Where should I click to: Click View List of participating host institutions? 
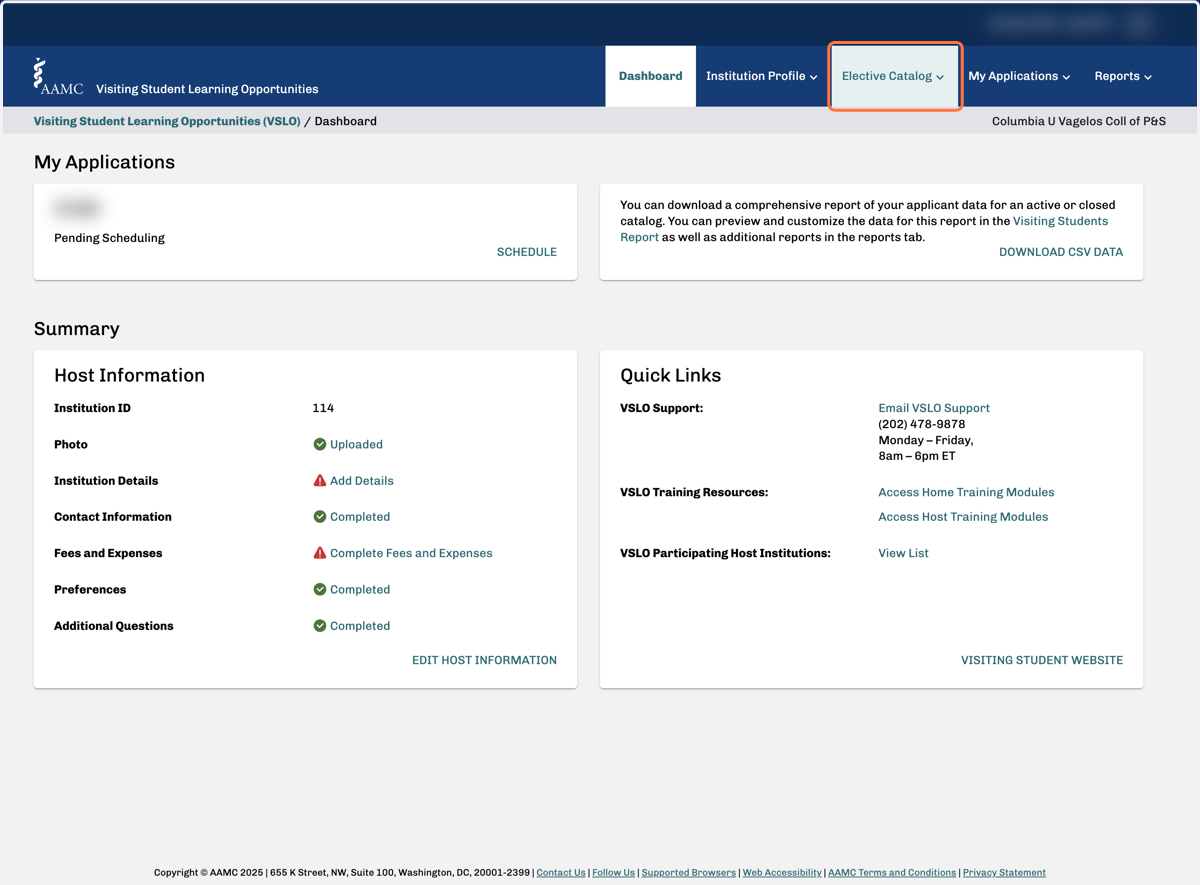click(903, 553)
